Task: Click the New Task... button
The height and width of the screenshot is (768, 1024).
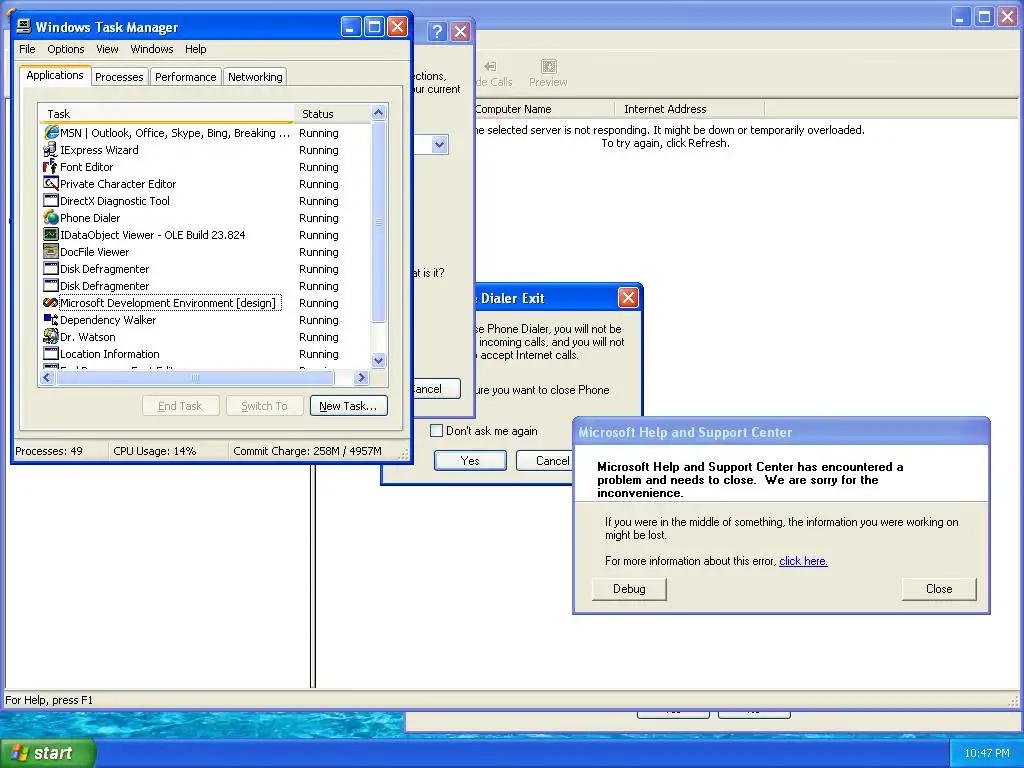Action: pyautogui.click(x=348, y=406)
